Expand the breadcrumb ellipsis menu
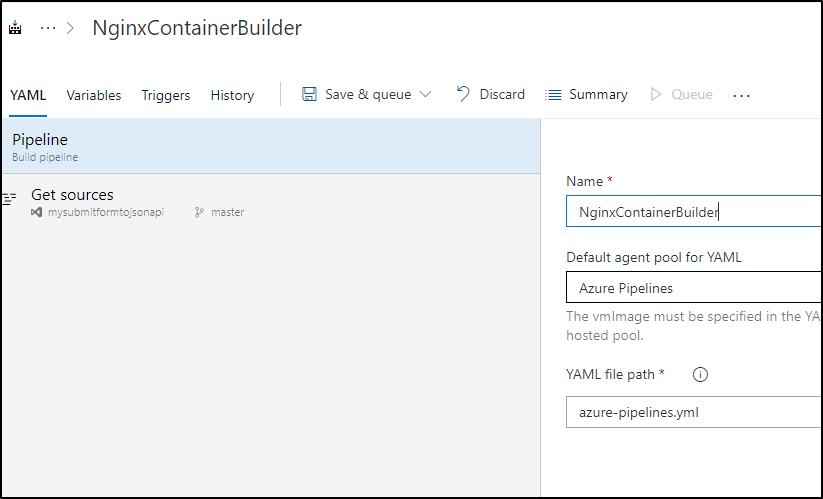The image size is (823, 499). [x=48, y=28]
